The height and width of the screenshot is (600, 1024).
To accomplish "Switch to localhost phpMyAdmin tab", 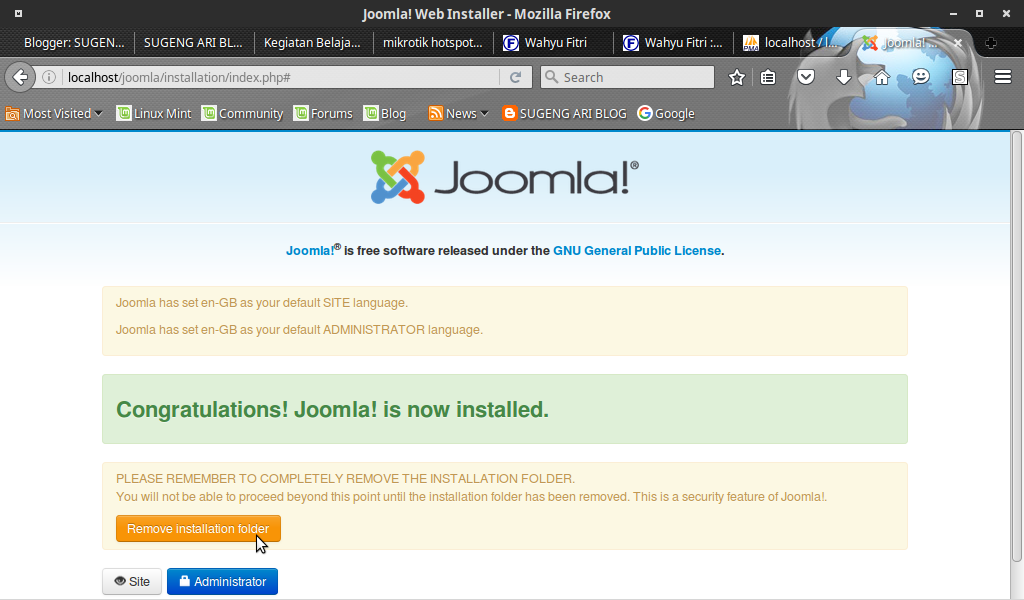I will coord(792,43).
